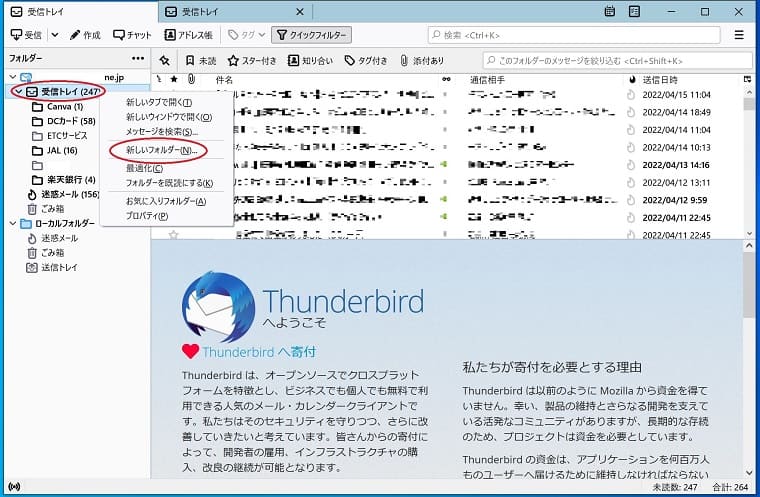Select the ETCサービス folder

coord(60,136)
